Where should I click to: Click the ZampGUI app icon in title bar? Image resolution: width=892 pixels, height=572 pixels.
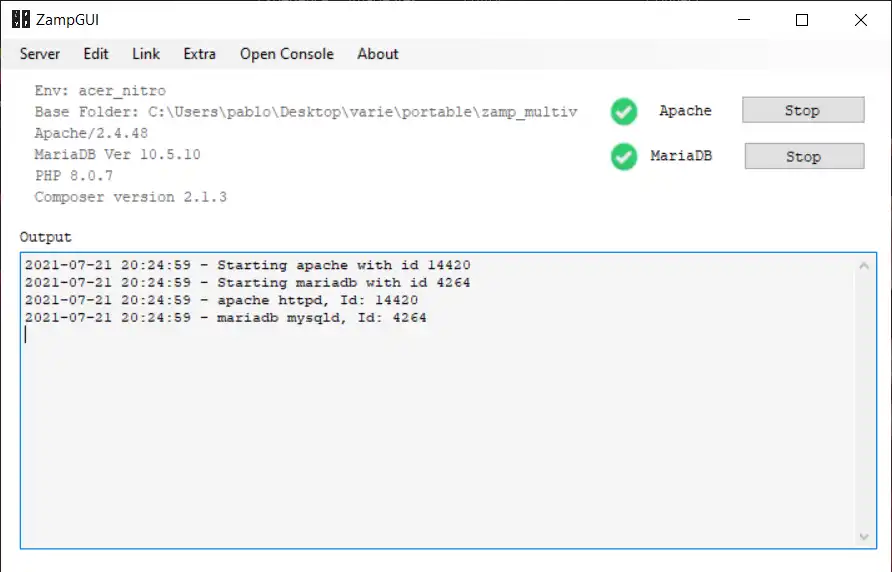[x=20, y=19]
